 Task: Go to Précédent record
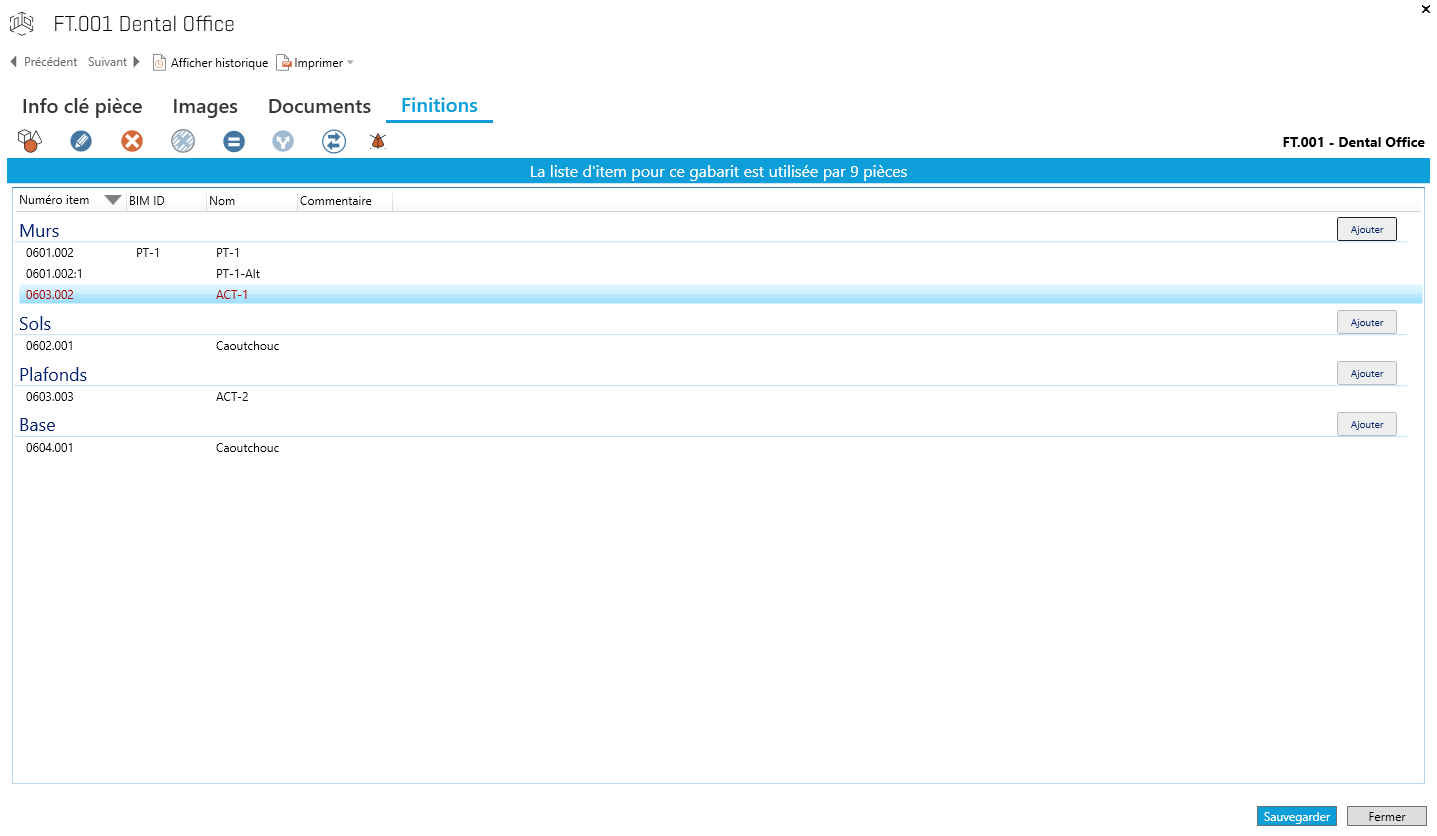point(43,62)
